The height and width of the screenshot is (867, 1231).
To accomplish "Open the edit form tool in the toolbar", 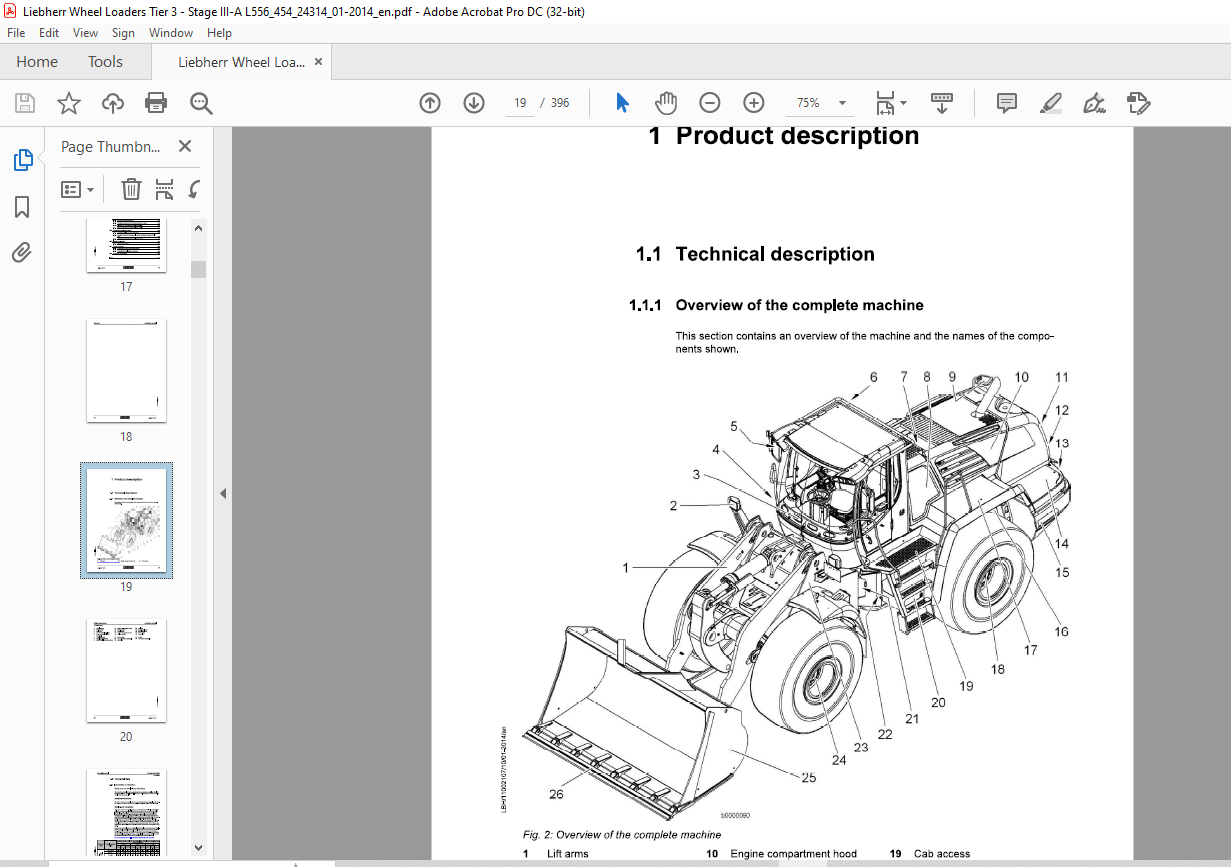I will tap(1138, 103).
